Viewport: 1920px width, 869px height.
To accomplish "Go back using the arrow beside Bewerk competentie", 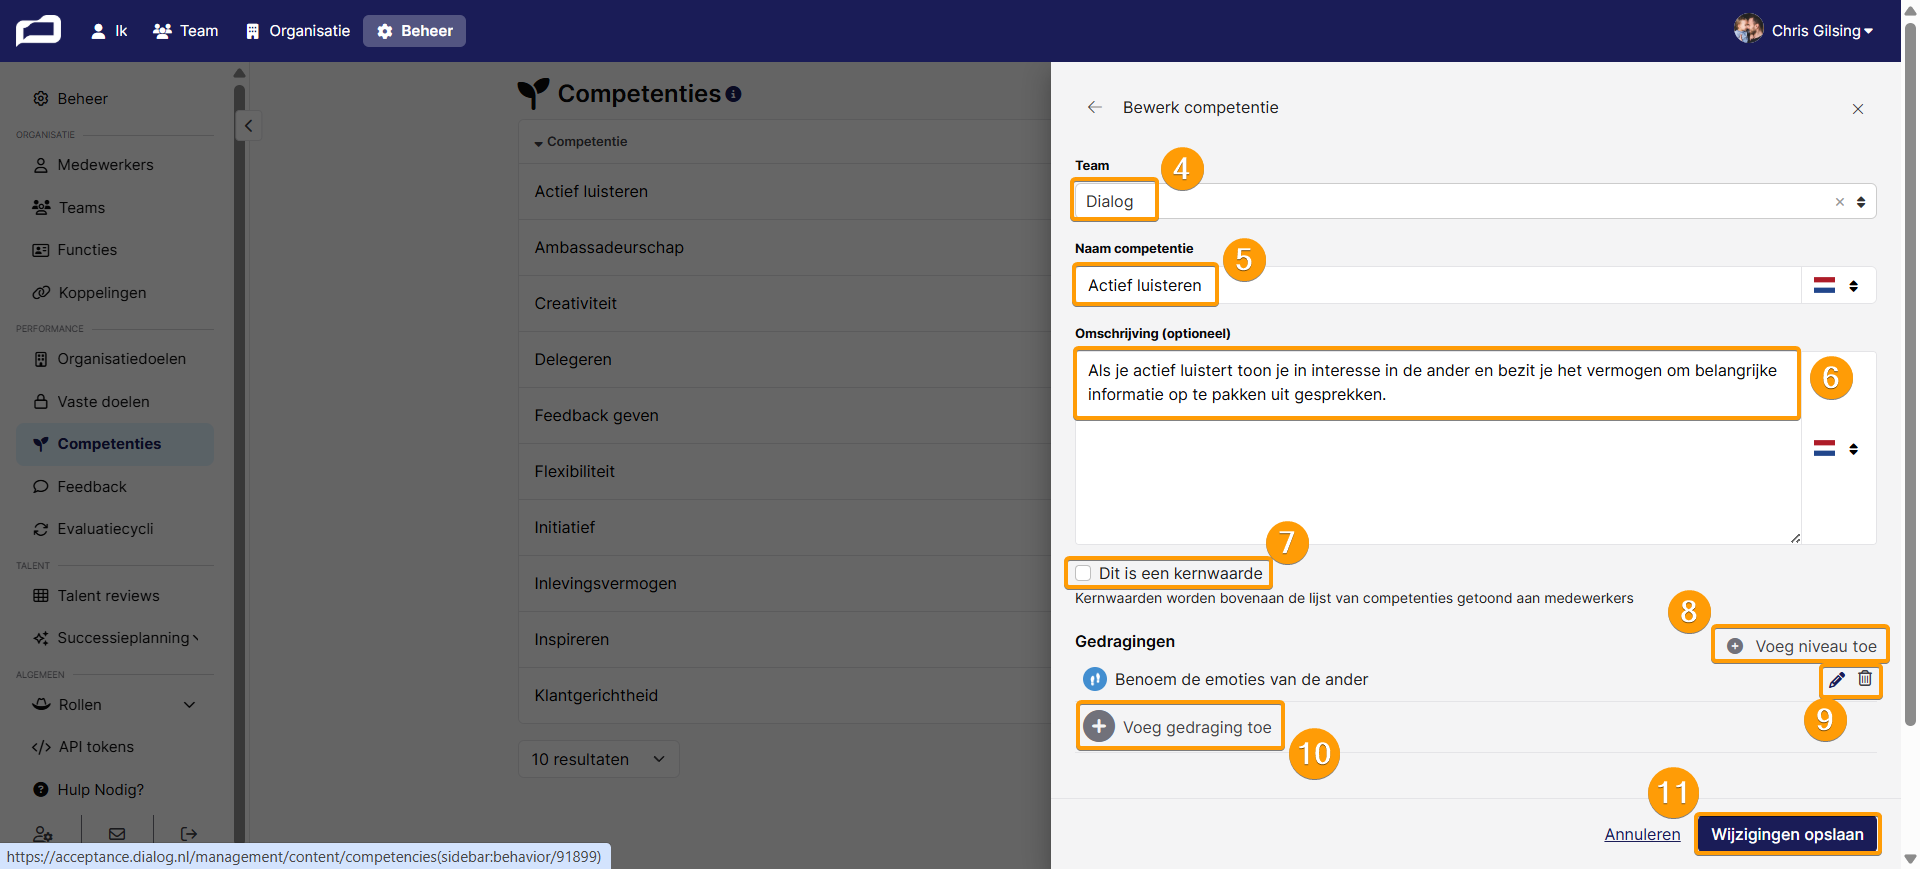I will (1095, 107).
